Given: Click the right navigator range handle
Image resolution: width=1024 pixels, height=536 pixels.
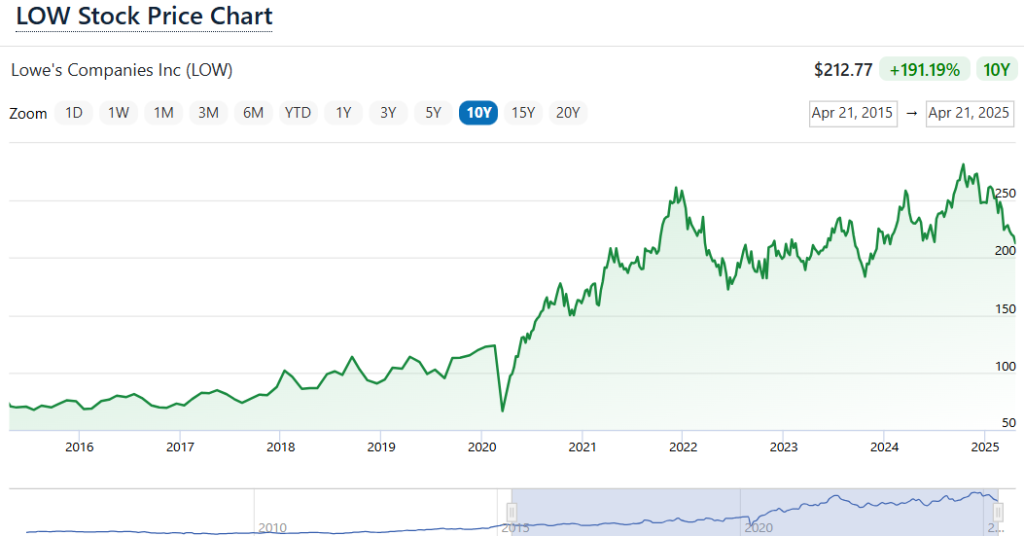Looking at the screenshot, I should [999, 512].
